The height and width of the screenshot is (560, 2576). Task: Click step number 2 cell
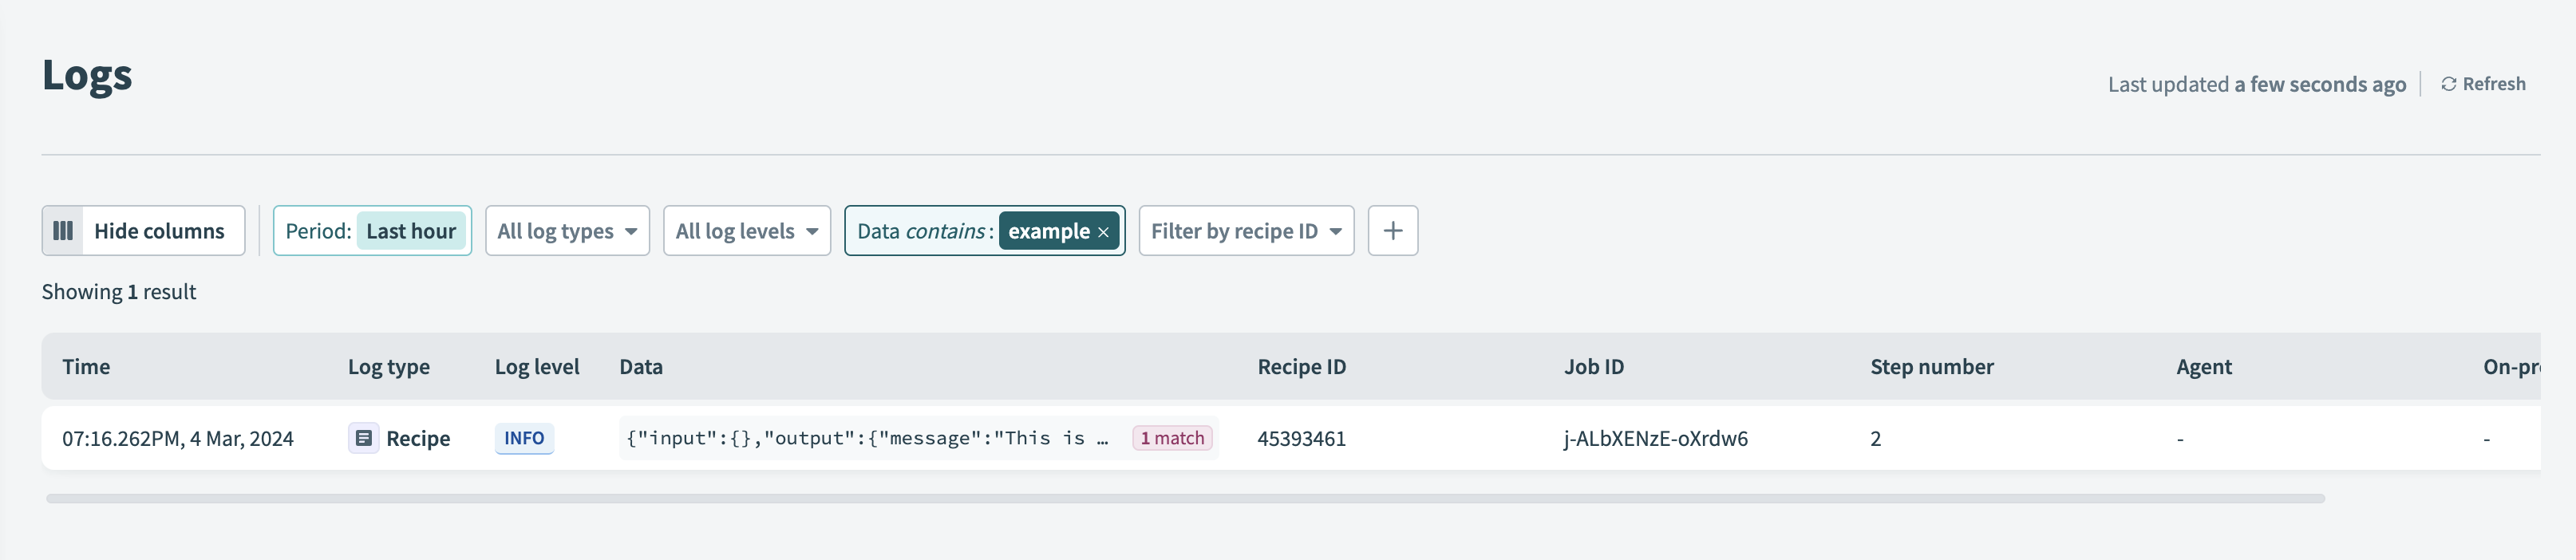(1875, 439)
